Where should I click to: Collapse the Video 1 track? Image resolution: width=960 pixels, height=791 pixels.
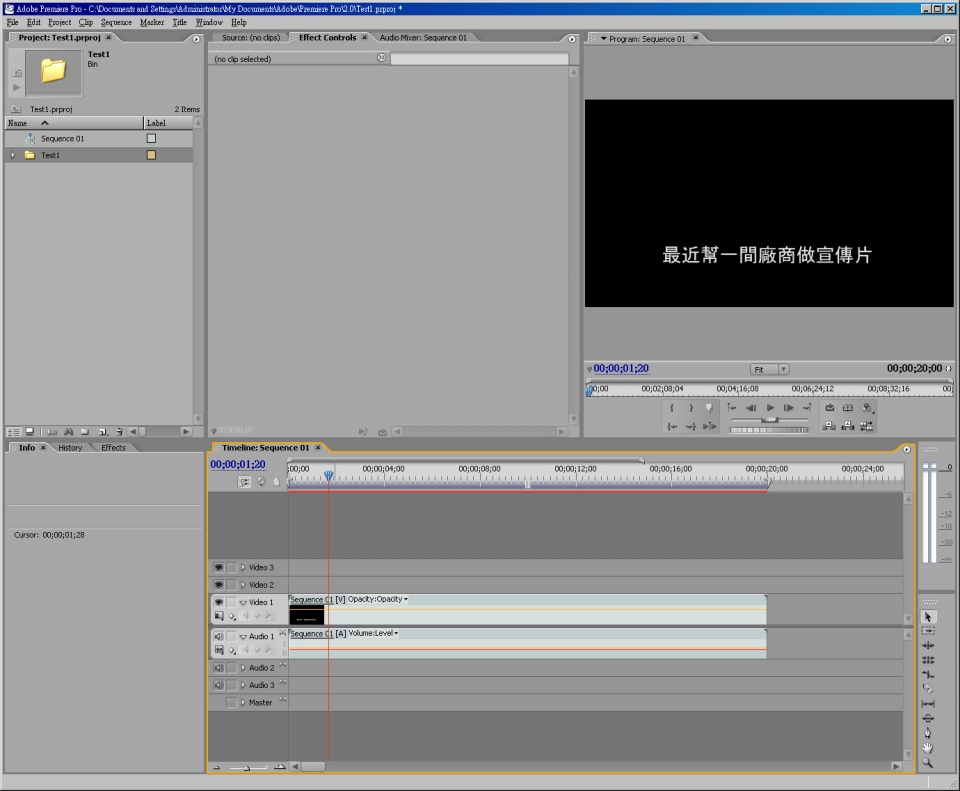(x=242, y=603)
